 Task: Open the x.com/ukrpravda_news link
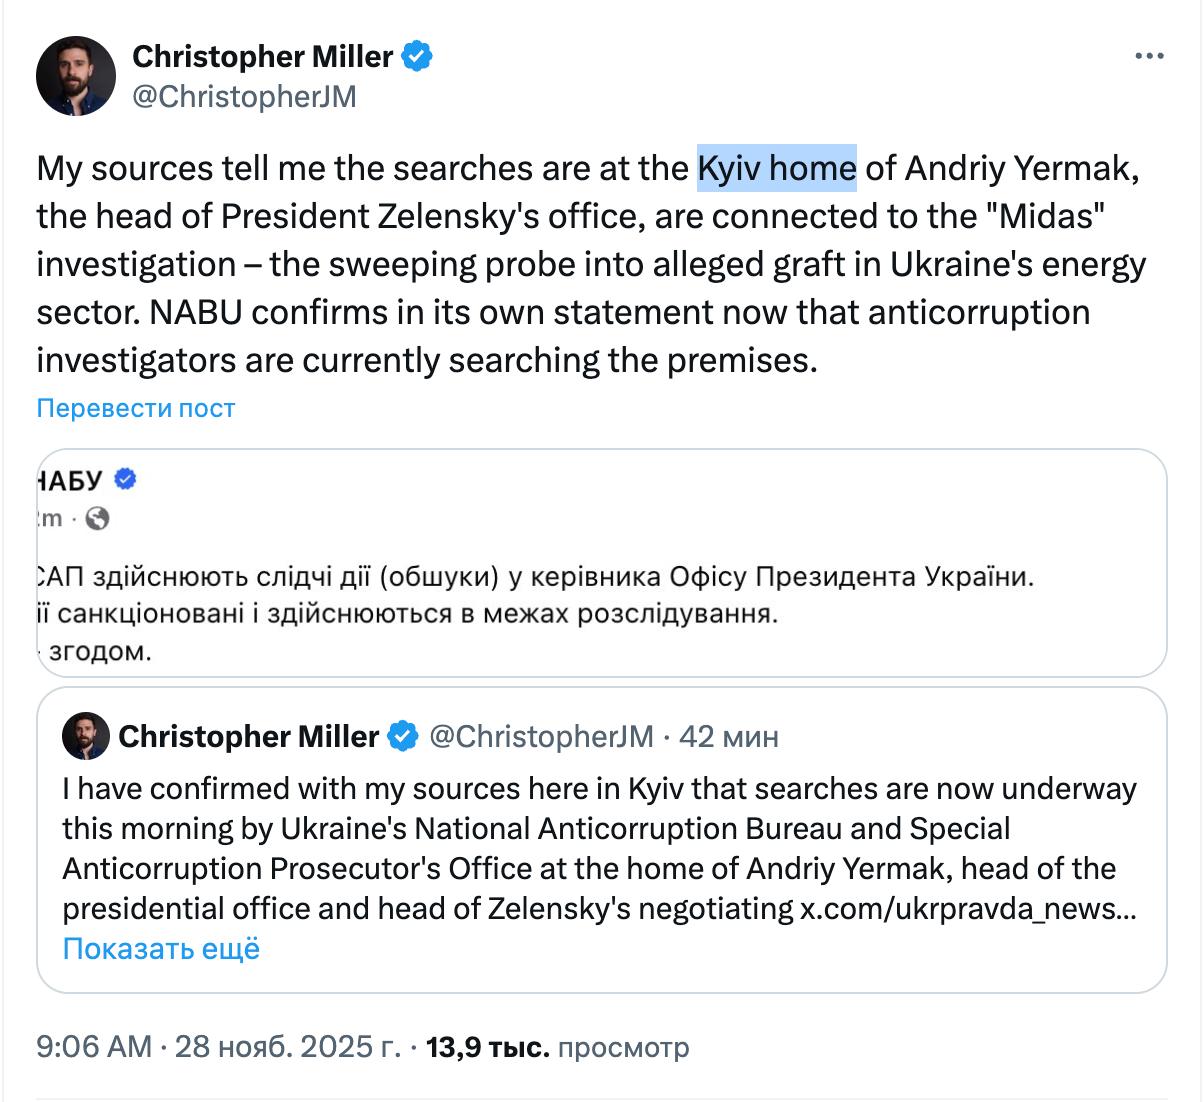click(967, 909)
